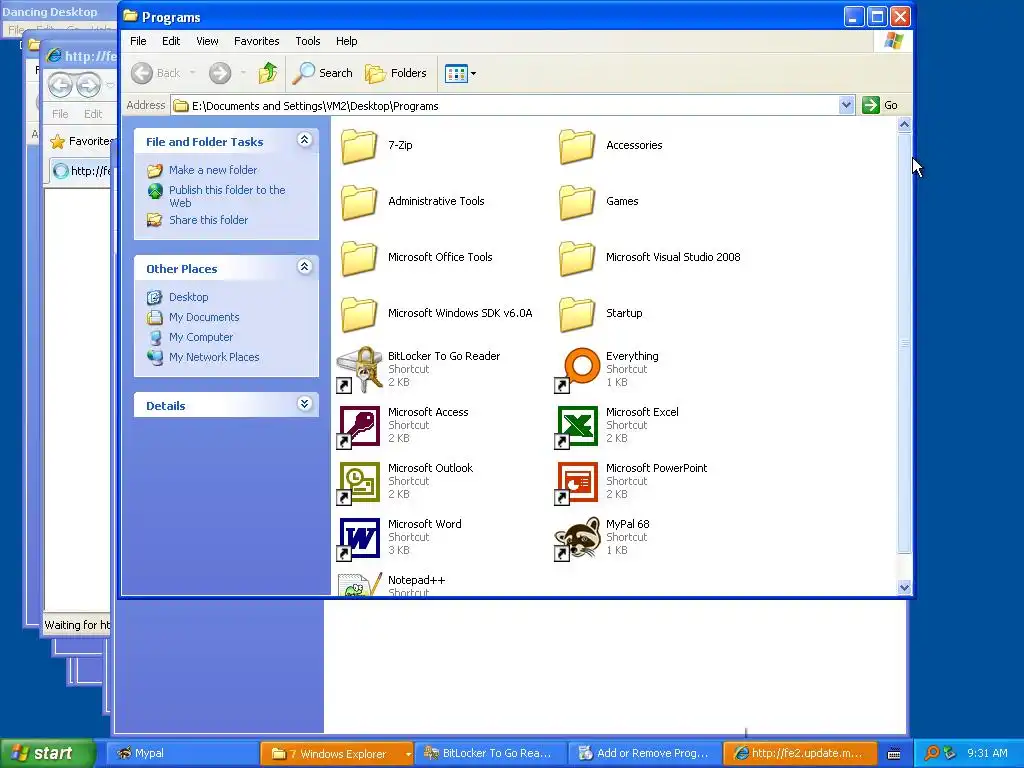Click the vertical scrollbar thumb in file list
Viewport: 1024px width, 768px height.
click(x=904, y=342)
